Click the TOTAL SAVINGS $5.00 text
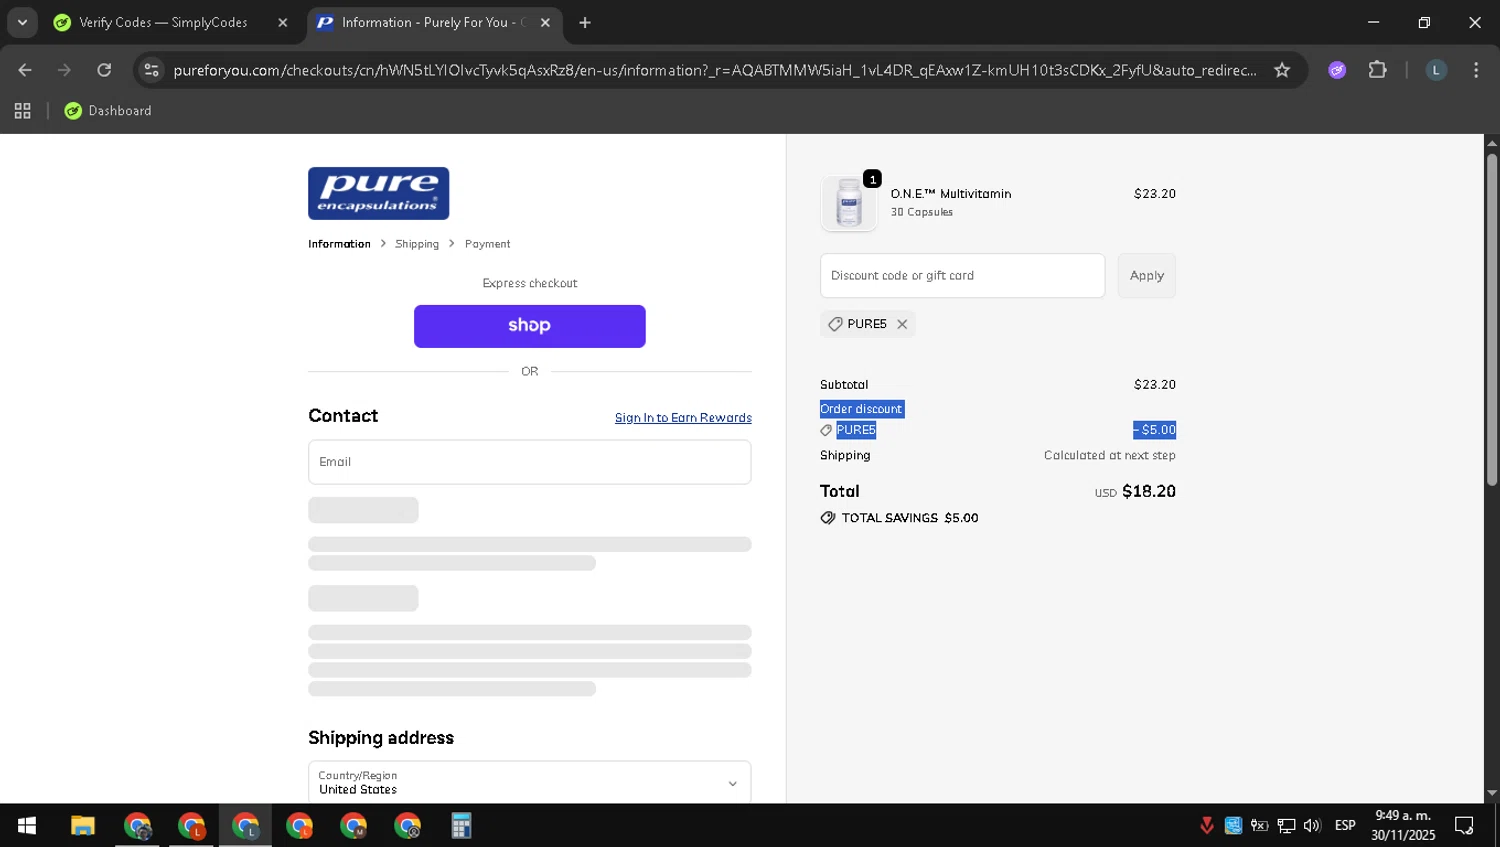The image size is (1500, 847). pyautogui.click(x=909, y=518)
